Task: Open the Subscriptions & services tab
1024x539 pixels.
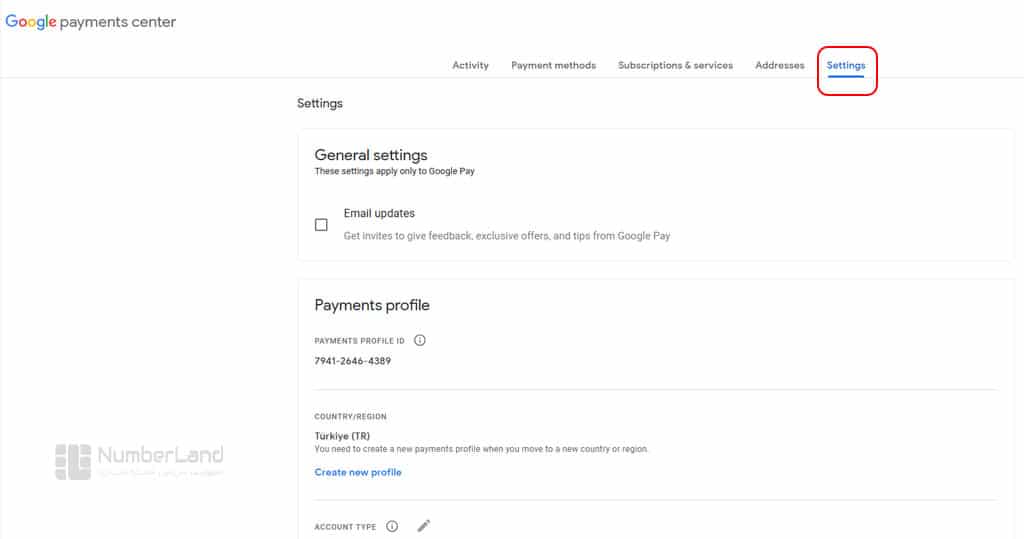Action: click(675, 65)
